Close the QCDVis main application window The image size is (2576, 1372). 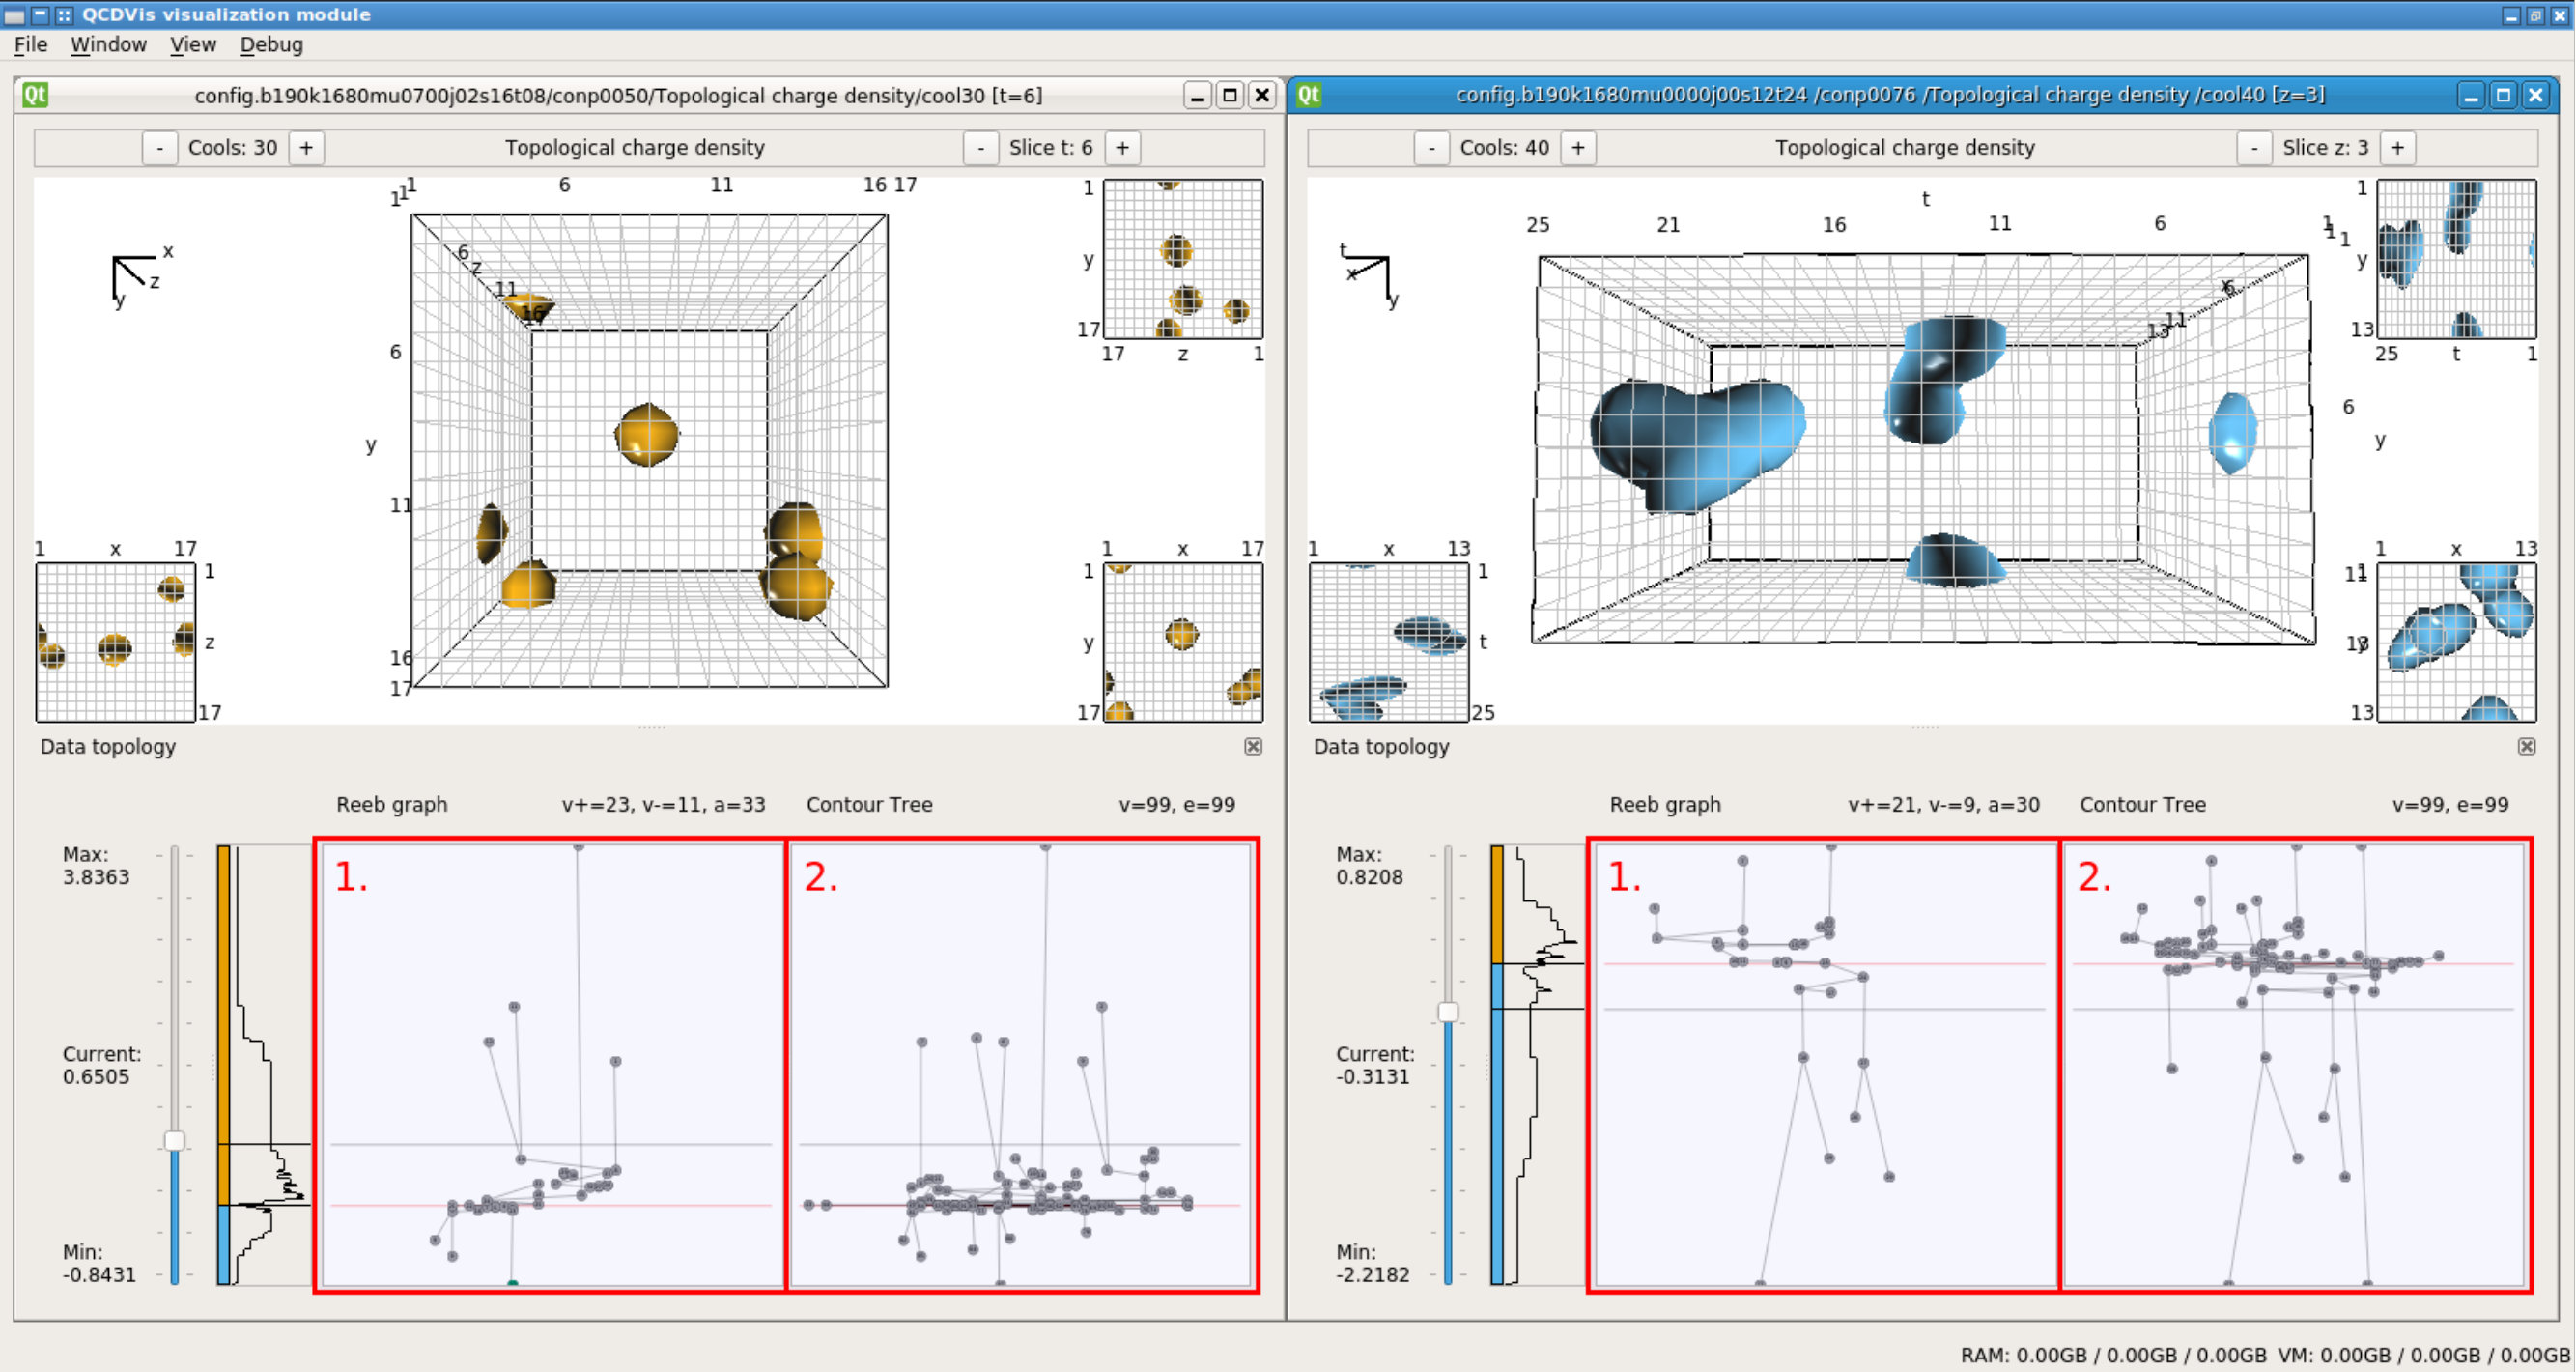click(x=2561, y=15)
